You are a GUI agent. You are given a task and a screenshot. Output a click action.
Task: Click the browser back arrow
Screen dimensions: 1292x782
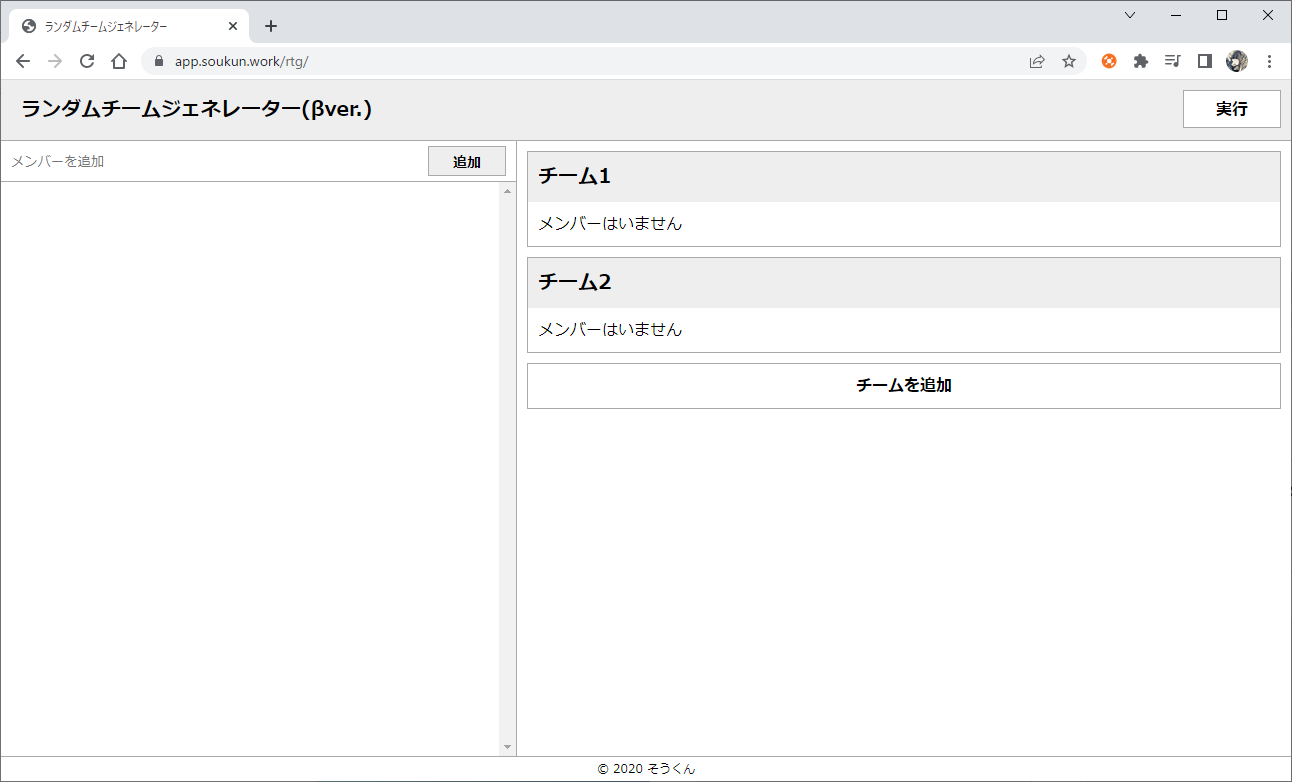click(23, 61)
